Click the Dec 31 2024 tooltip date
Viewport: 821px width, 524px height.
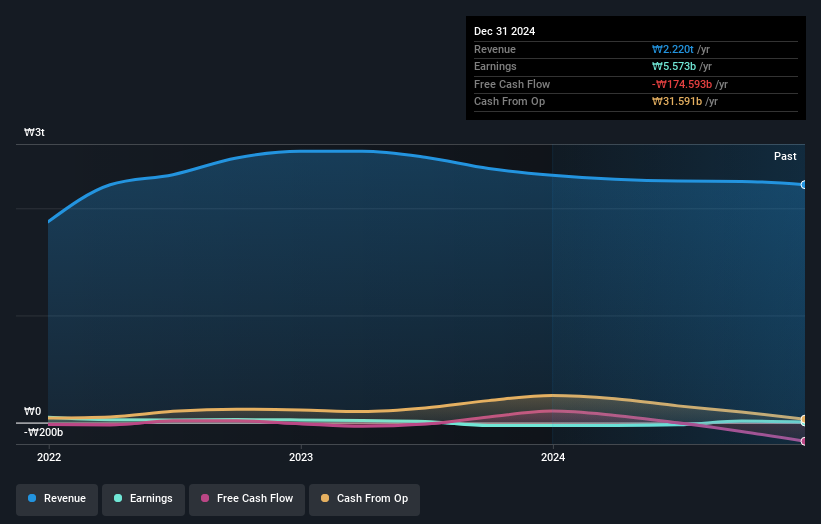(504, 31)
